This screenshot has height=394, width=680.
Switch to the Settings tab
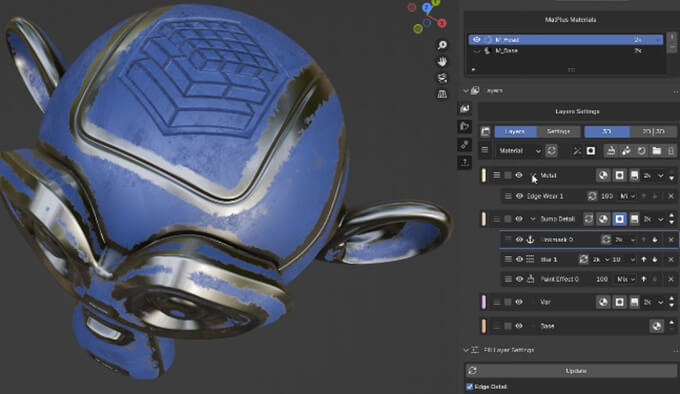[558, 131]
